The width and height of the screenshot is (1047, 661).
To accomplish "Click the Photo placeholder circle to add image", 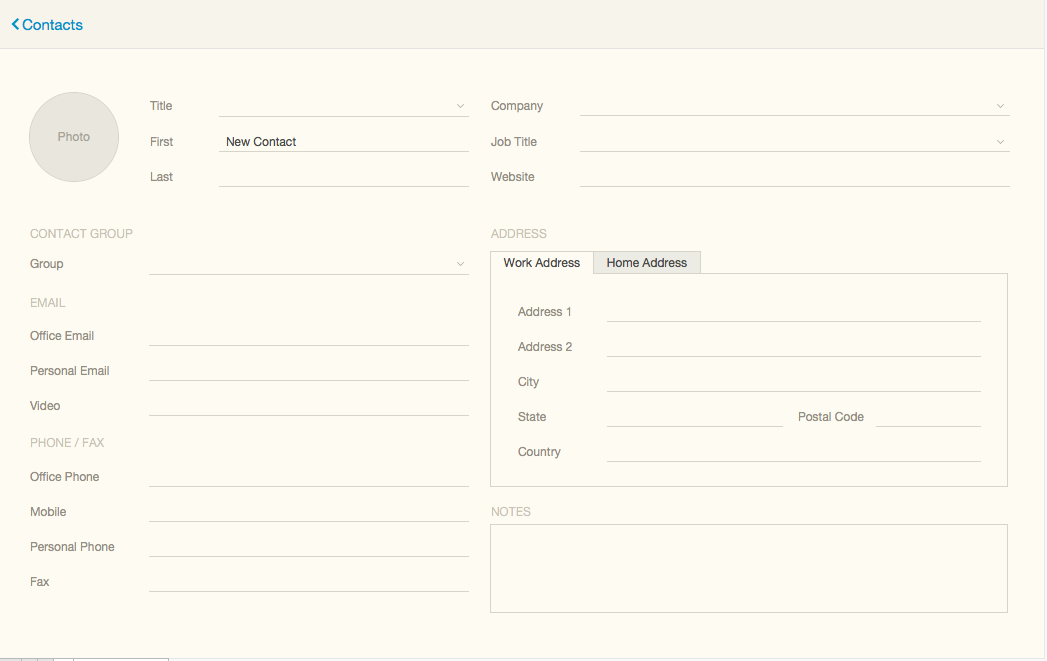I will [x=73, y=136].
